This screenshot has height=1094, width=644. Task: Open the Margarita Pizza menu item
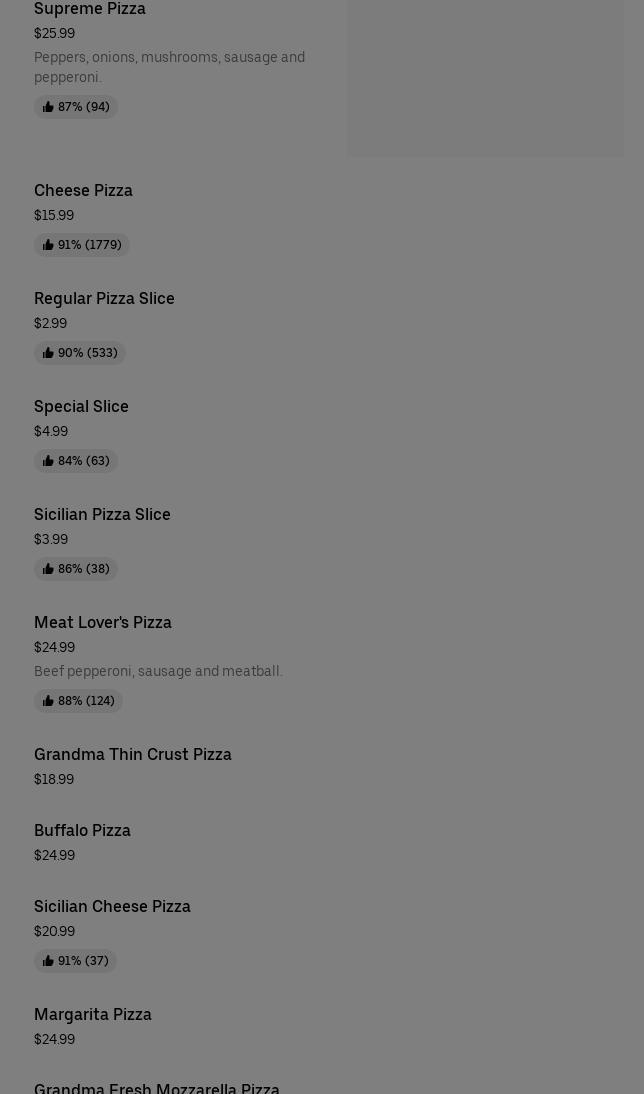click(x=93, y=1014)
